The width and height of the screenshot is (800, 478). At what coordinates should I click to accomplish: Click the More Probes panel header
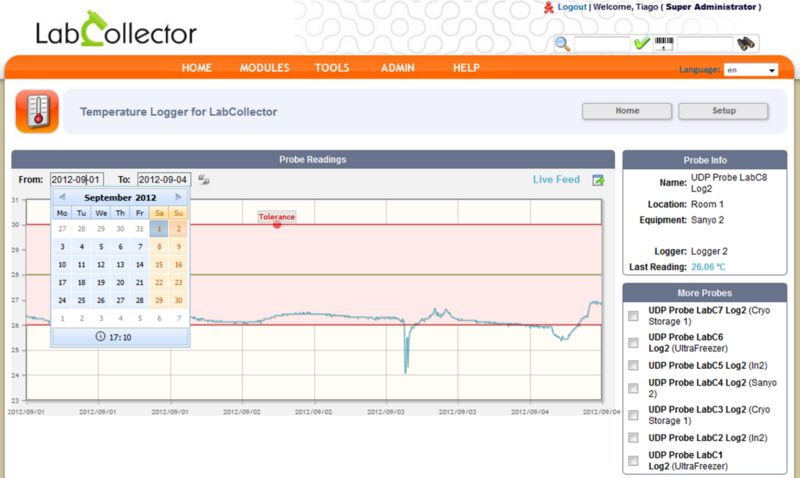coord(705,293)
